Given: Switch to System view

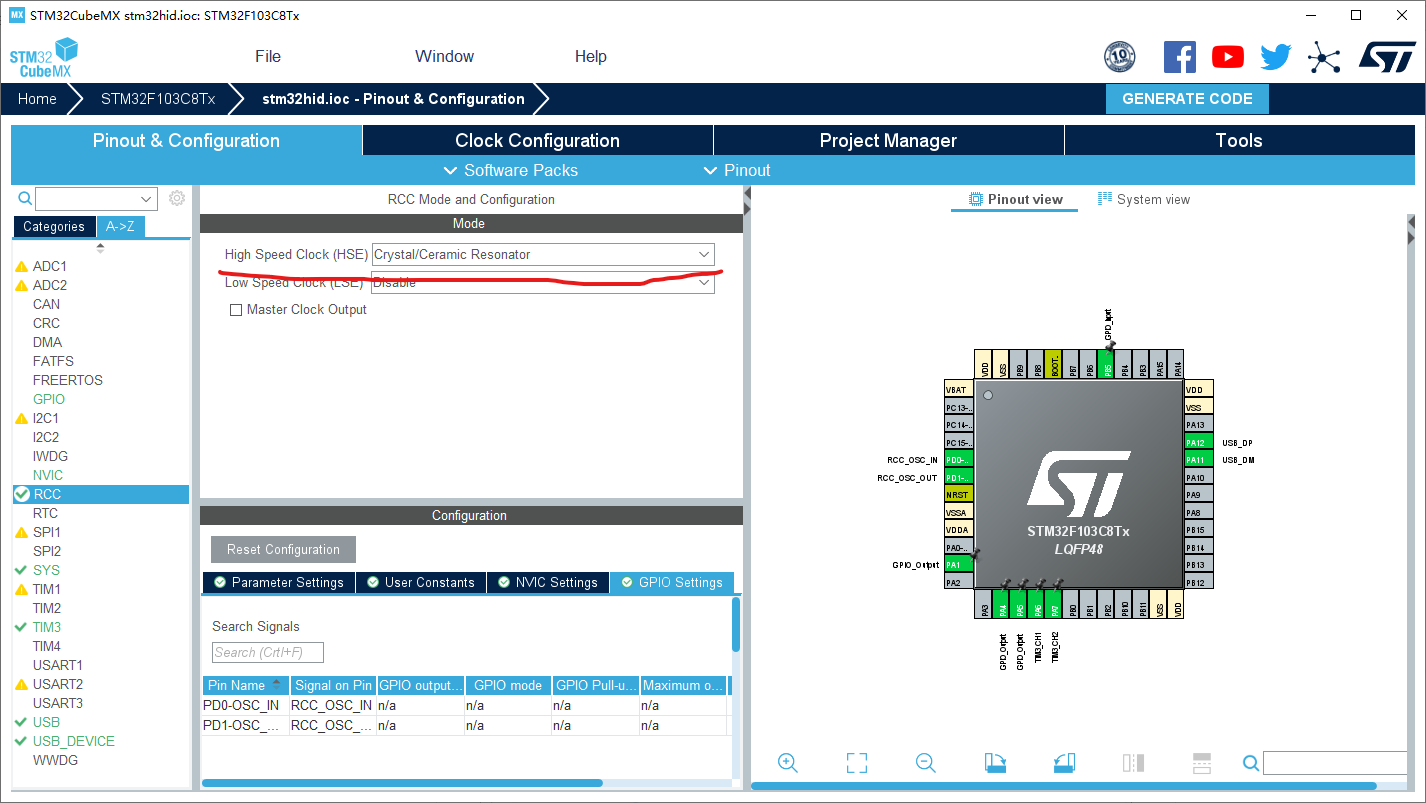Looking at the screenshot, I should [x=1144, y=199].
